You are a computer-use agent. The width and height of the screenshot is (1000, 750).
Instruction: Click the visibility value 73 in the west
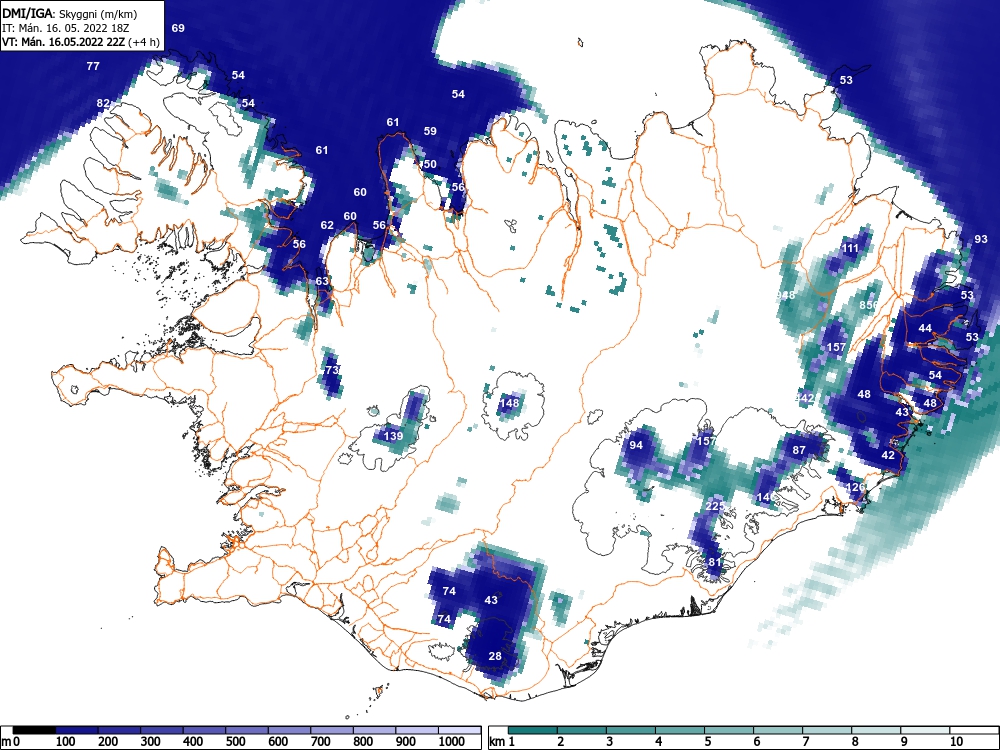(331, 370)
